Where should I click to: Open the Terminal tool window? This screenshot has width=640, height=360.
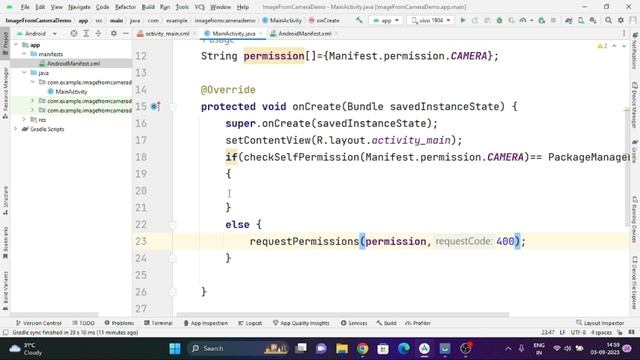coord(158,323)
